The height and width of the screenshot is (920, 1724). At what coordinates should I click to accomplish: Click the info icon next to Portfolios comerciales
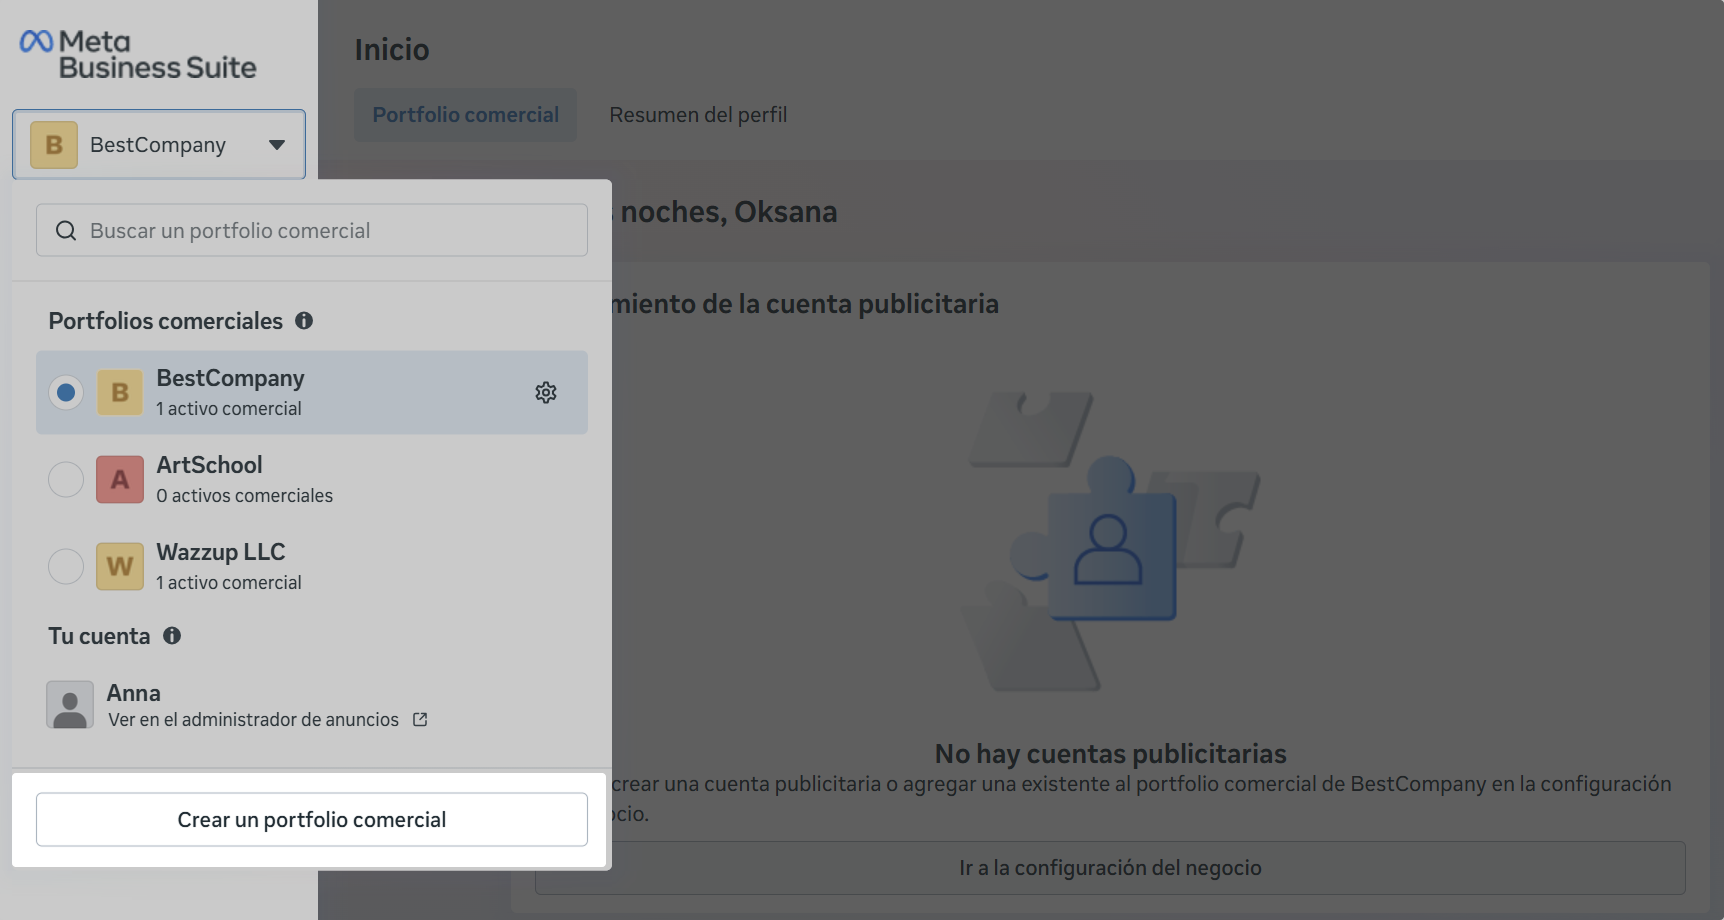(x=304, y=320)
